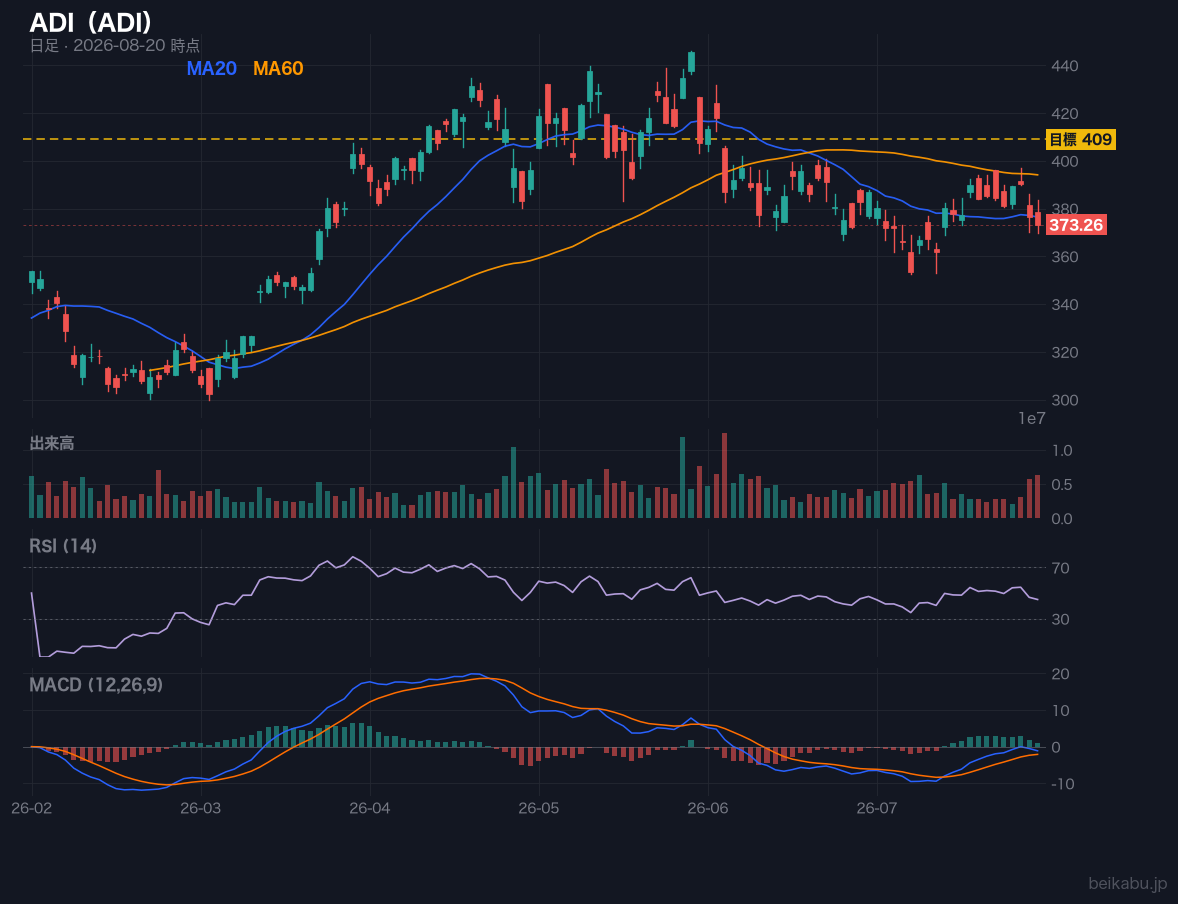Click the 340 price axis label

[1065, 304]
